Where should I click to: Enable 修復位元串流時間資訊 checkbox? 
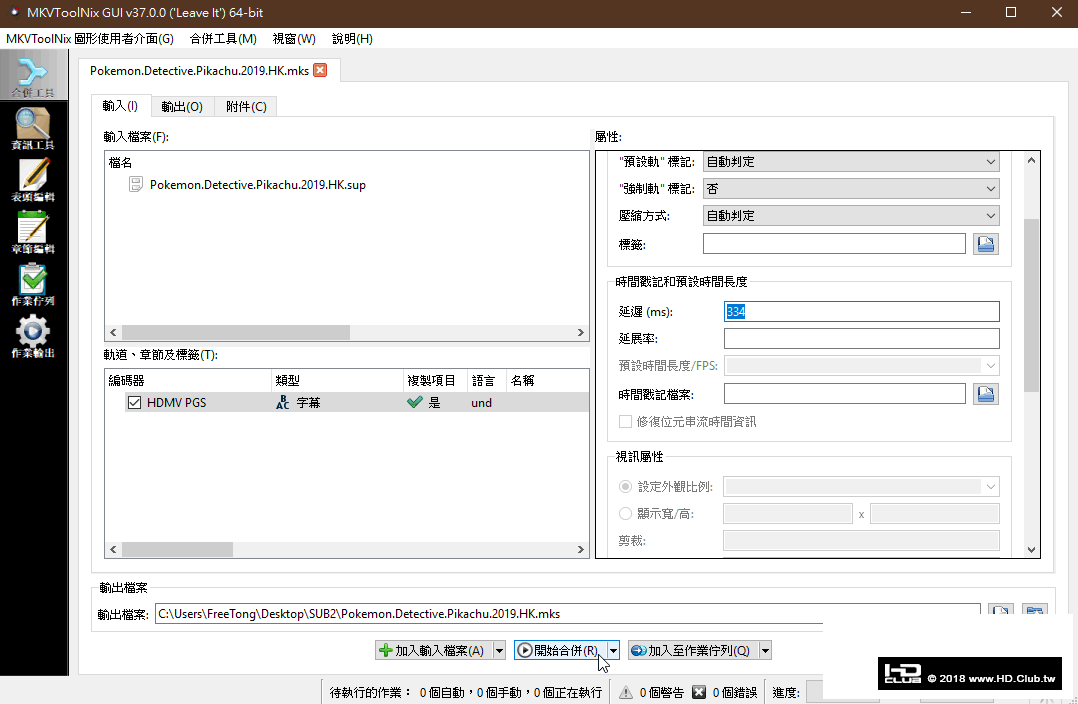click(625, 421)
